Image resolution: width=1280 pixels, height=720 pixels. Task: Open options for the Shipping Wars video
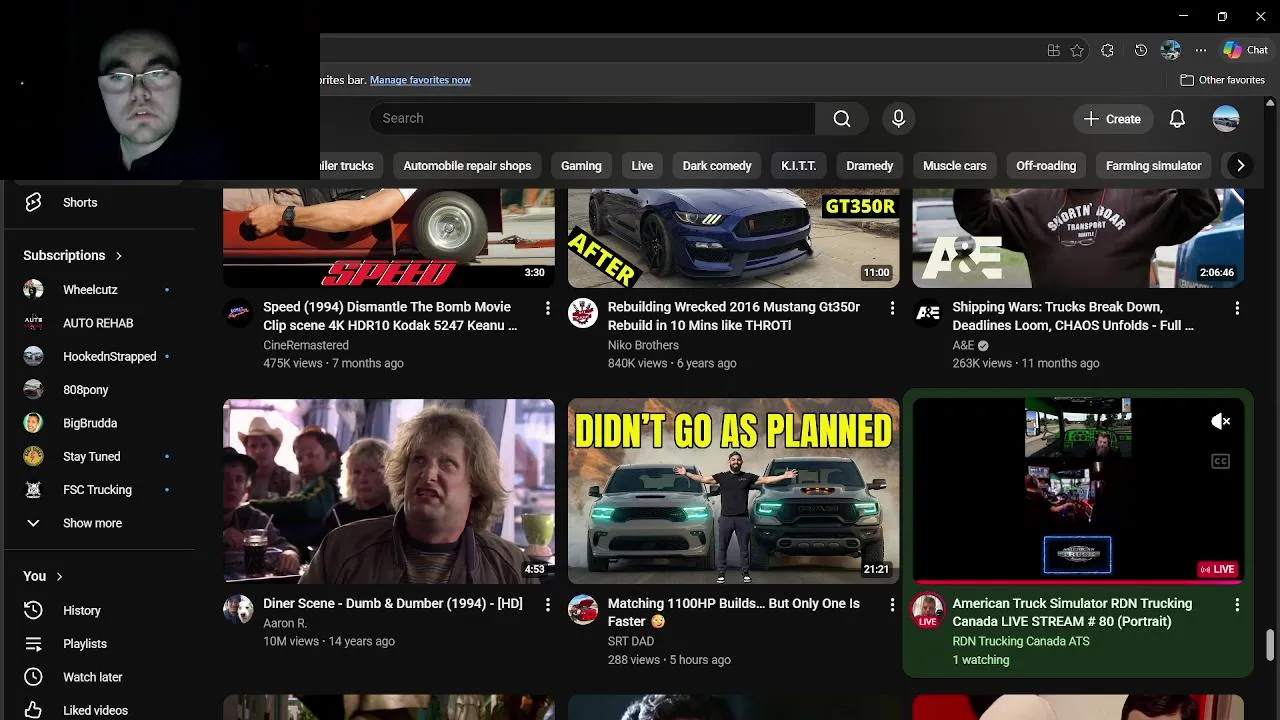[1237, 308]
